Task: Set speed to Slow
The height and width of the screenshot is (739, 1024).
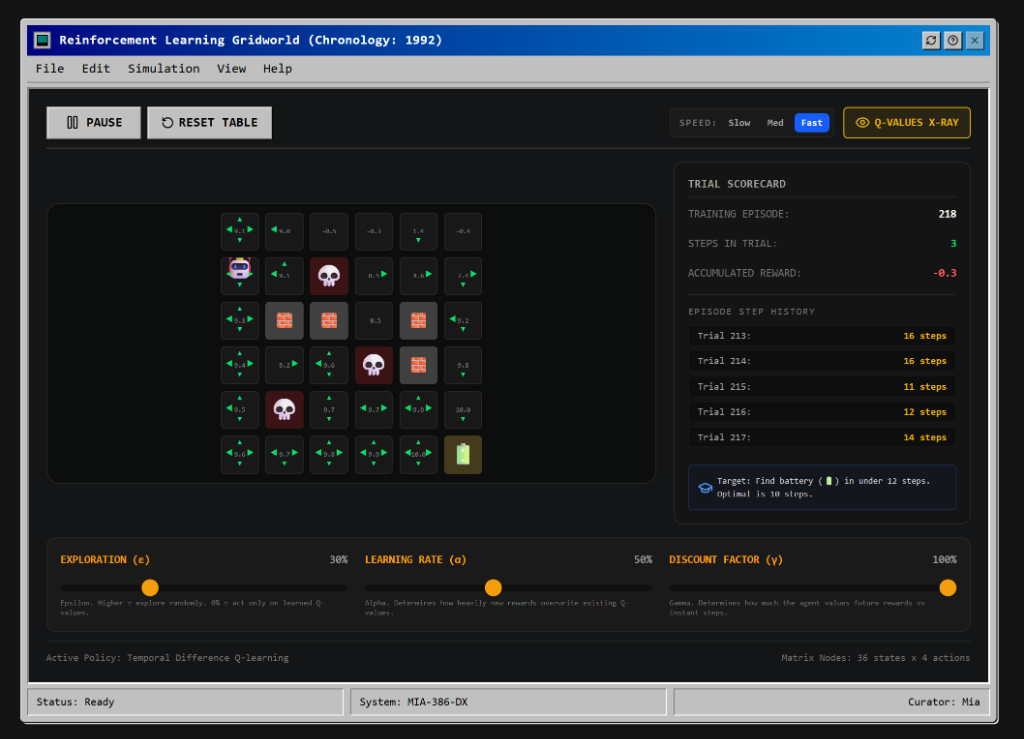Action: coord(739,123)
